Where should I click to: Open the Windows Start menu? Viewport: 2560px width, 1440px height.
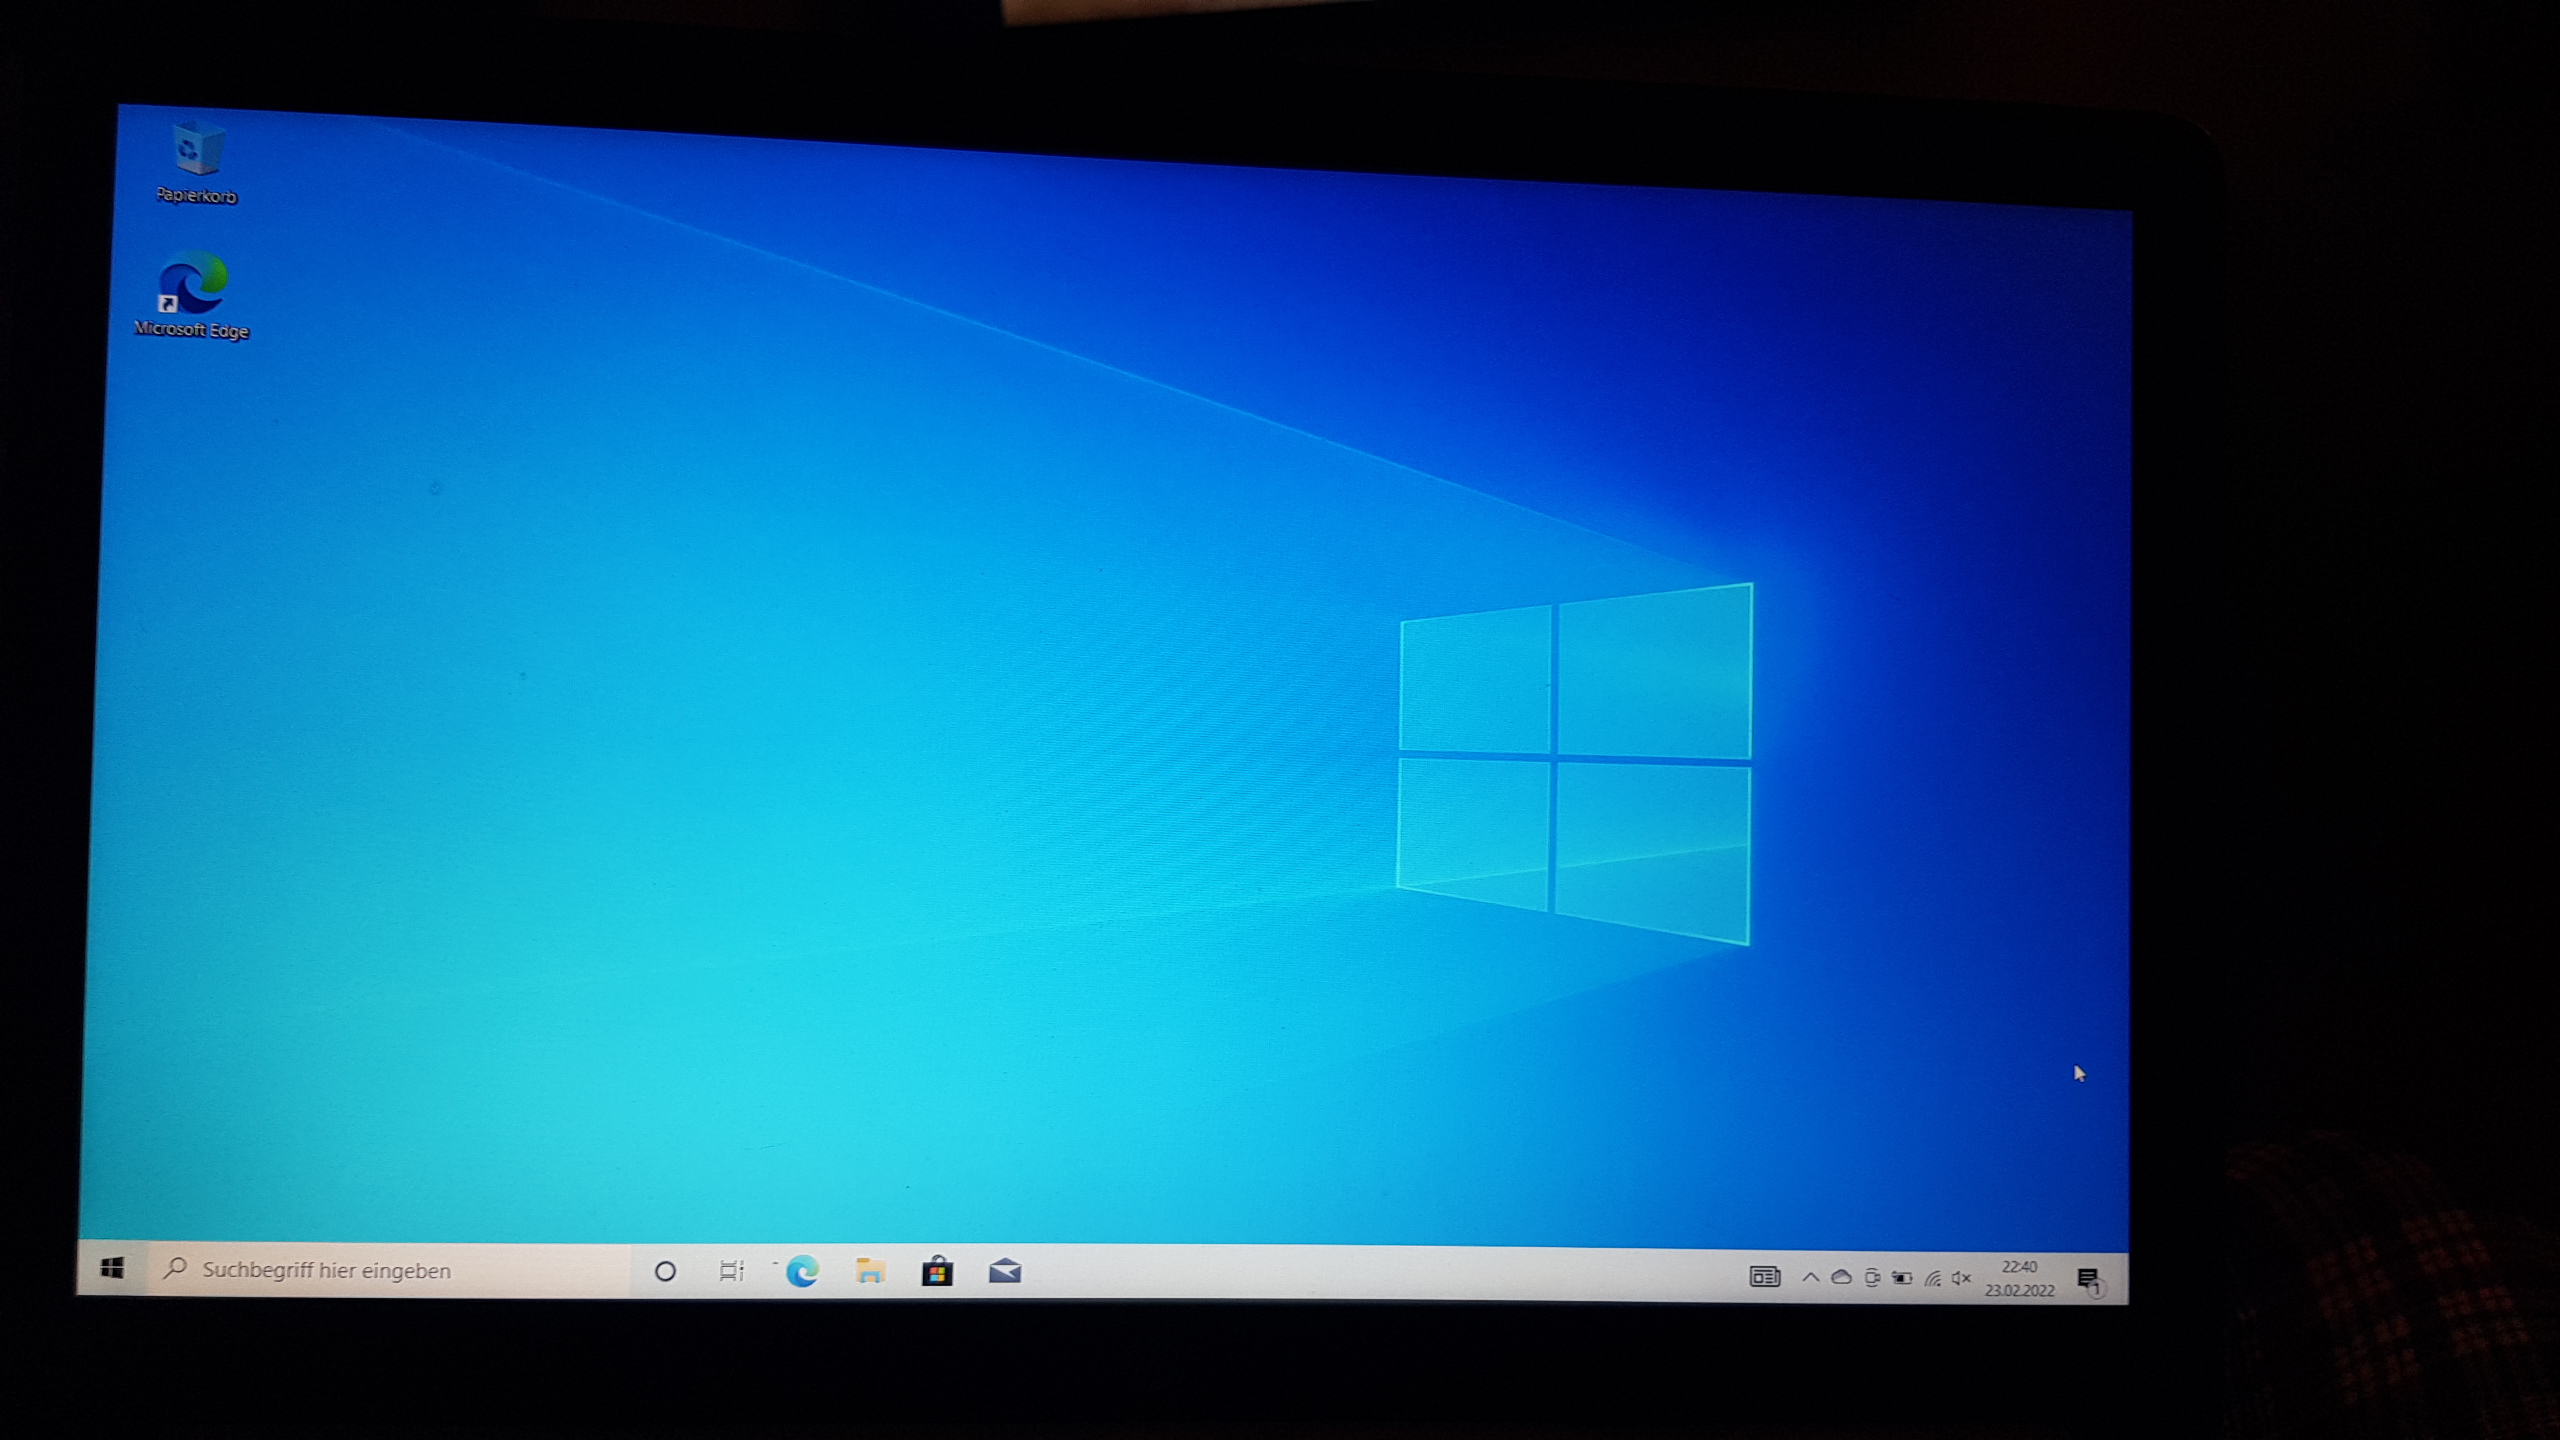tap(112, 1268)
